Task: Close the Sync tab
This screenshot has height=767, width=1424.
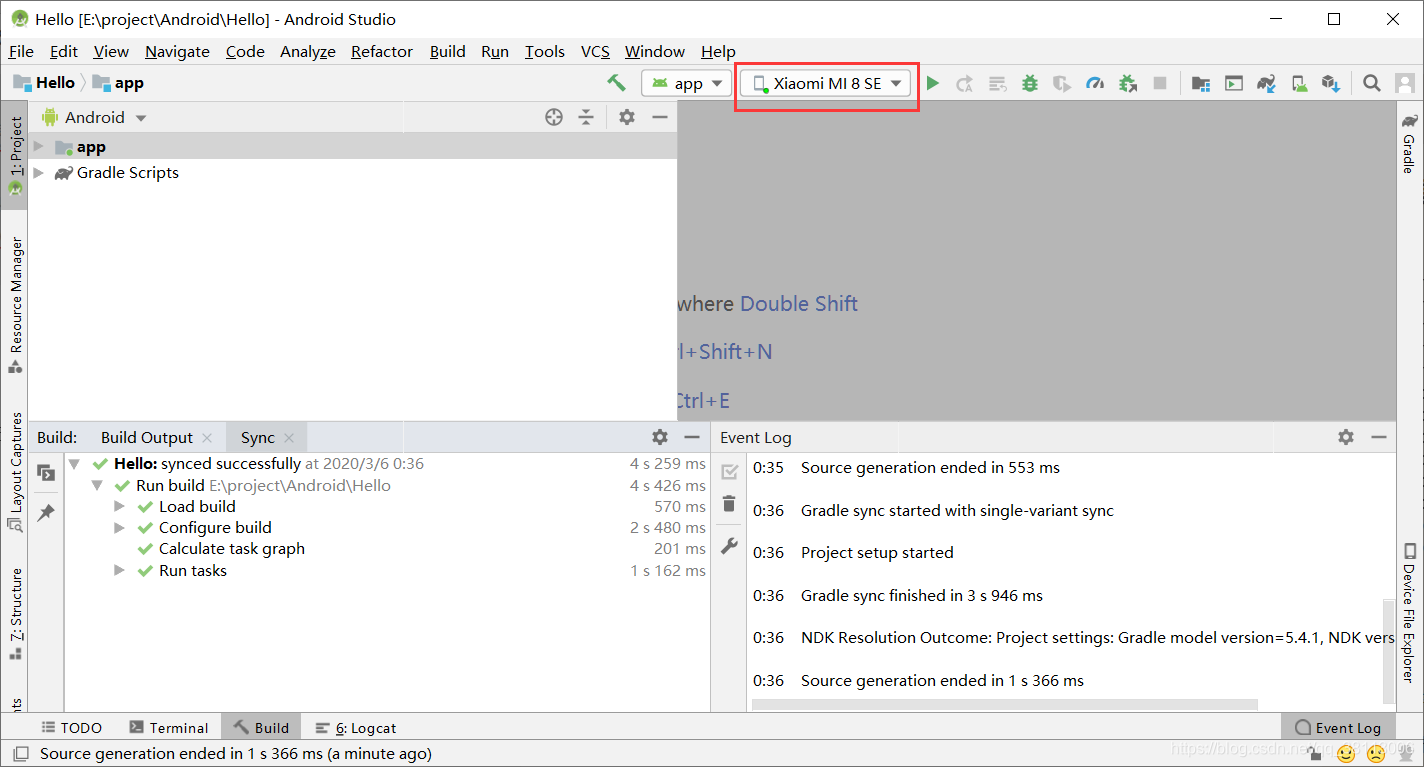Action: click(x=289, y=438)
